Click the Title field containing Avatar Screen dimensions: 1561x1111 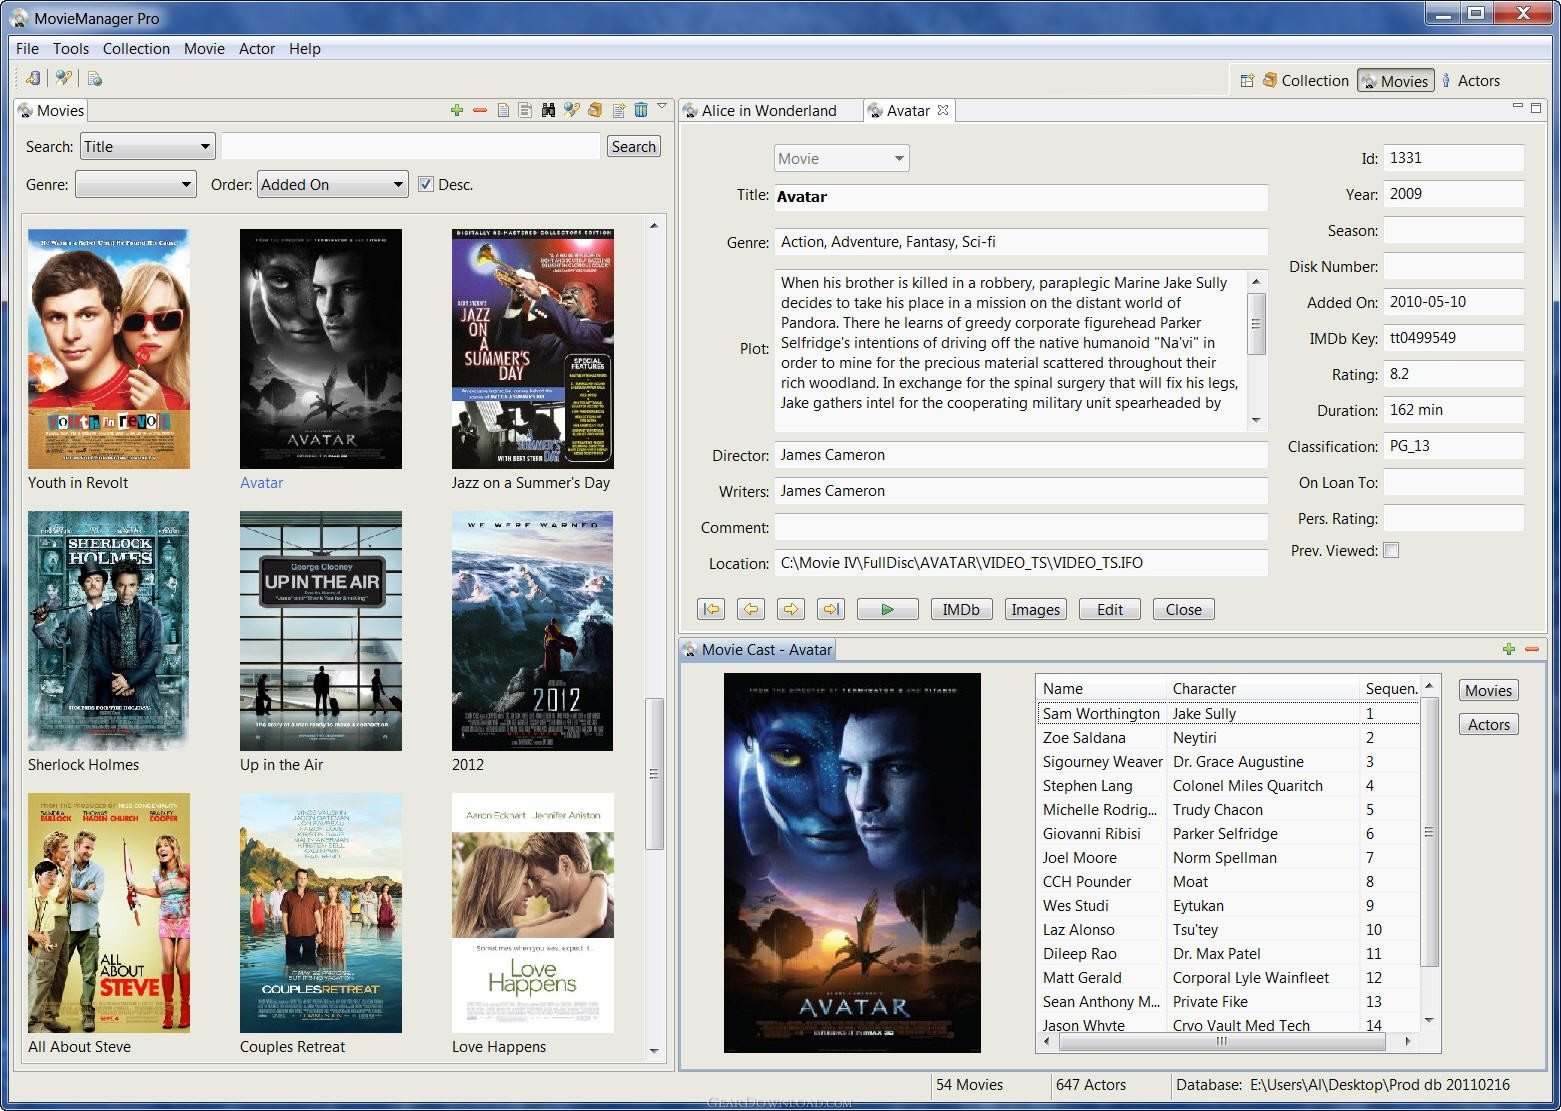tap(1021, 197)
